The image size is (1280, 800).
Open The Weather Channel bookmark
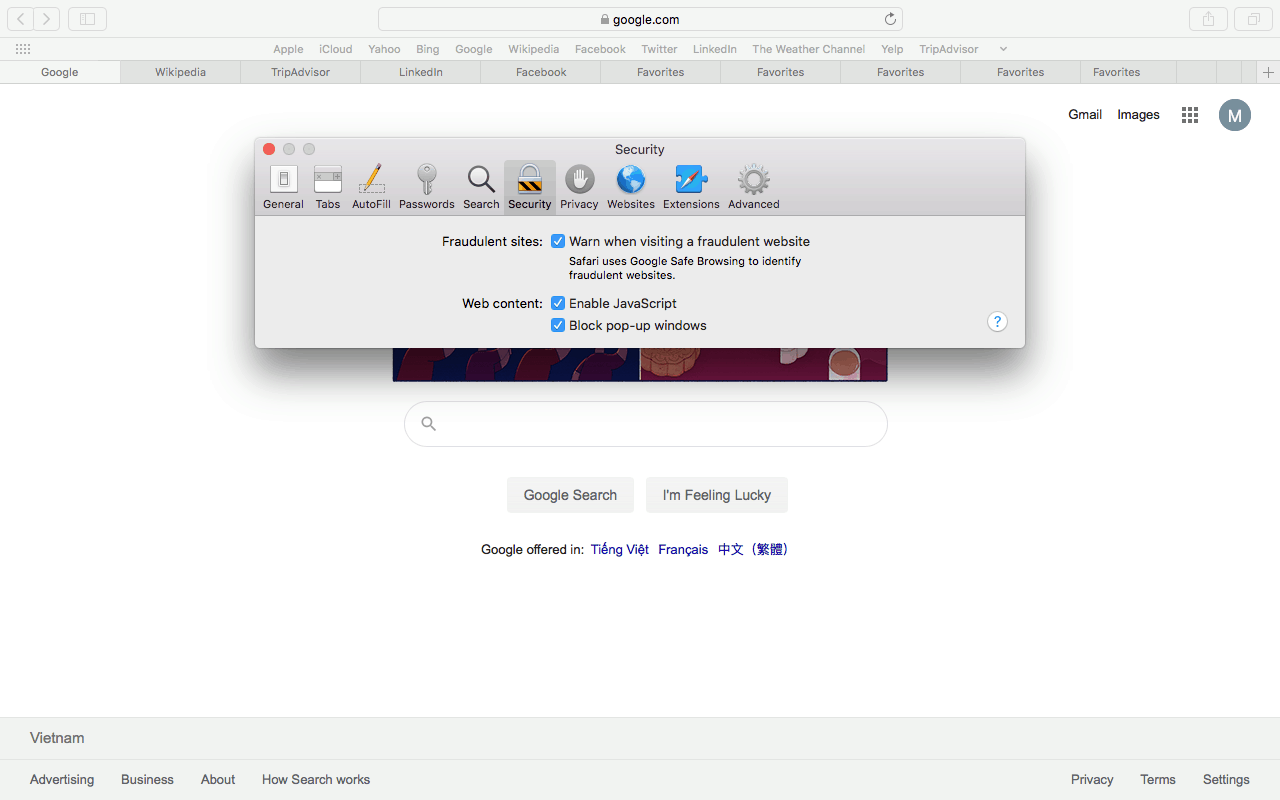(x=809, y=49)
